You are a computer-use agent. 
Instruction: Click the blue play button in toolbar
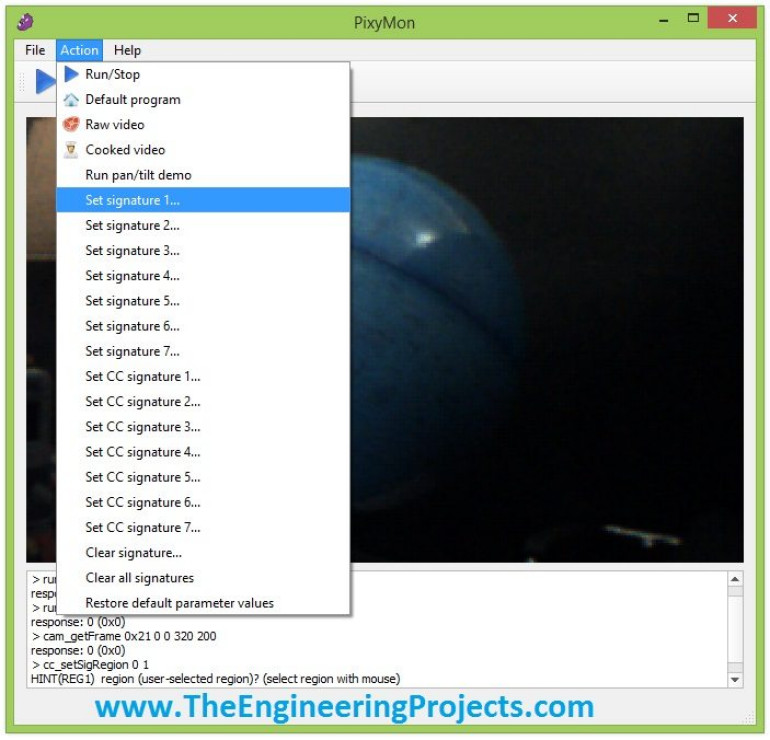44,81
